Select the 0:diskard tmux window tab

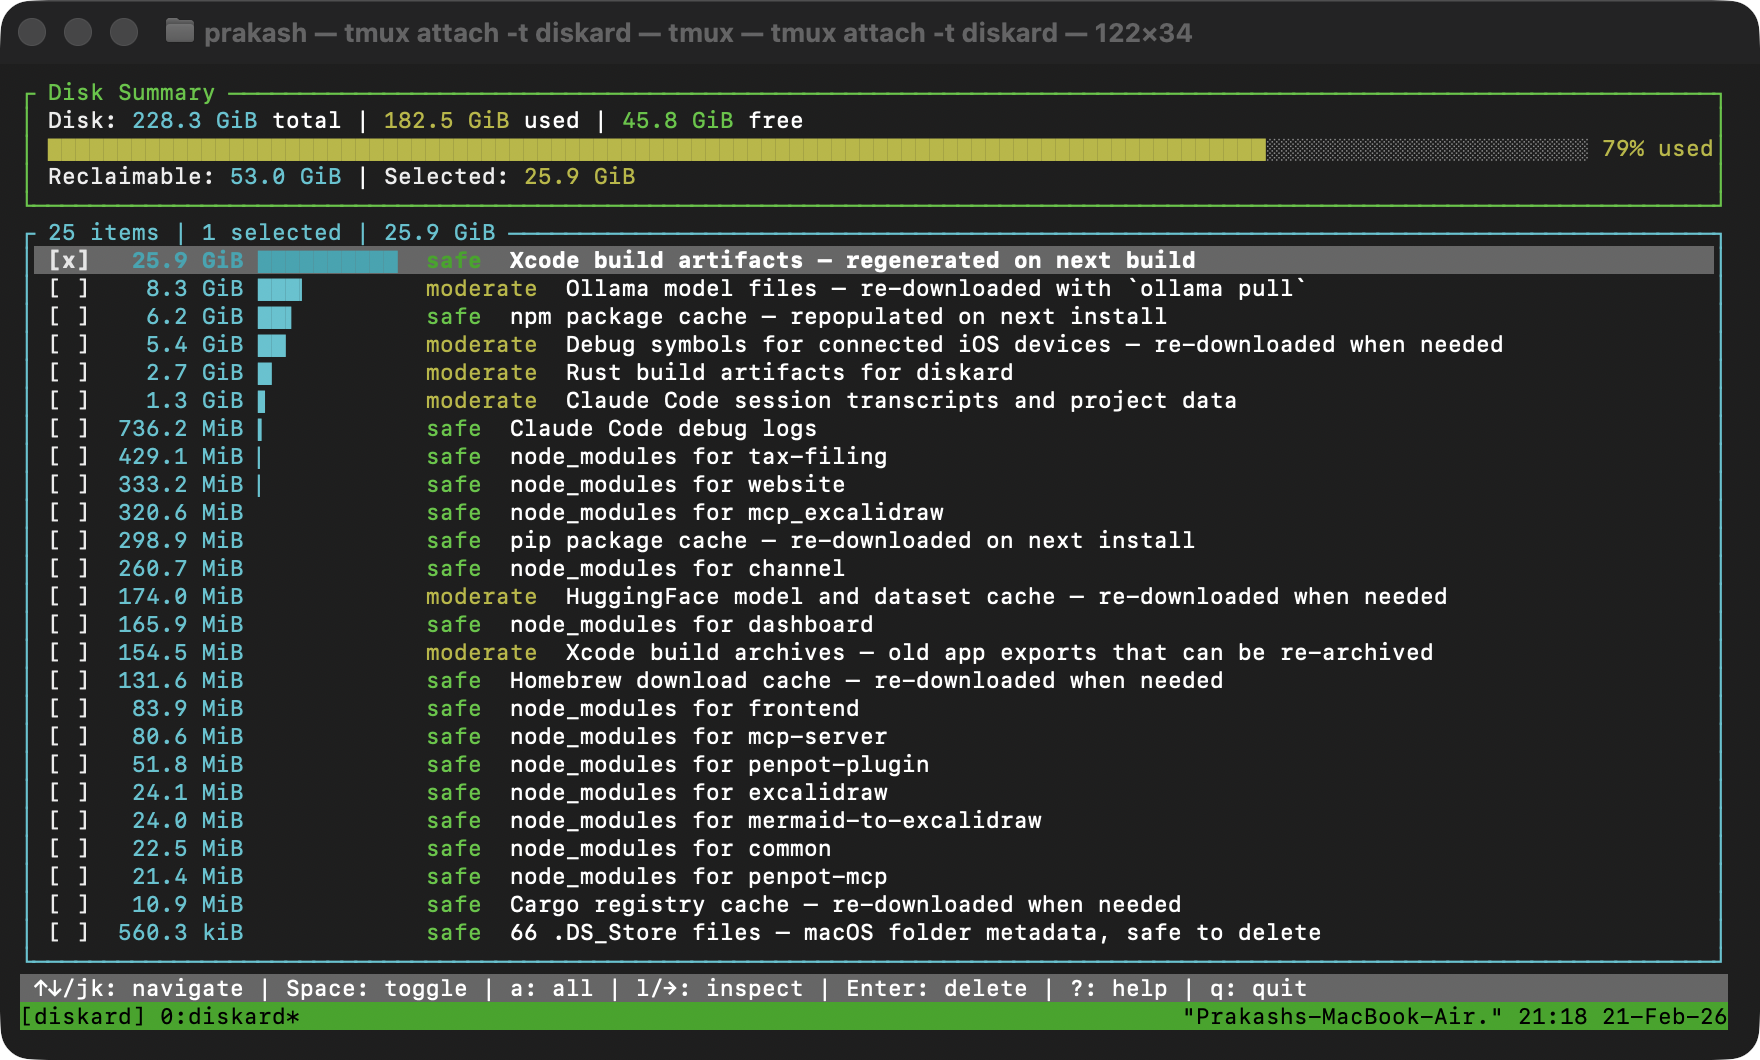pyautogui.click(x=230, y=1016)
